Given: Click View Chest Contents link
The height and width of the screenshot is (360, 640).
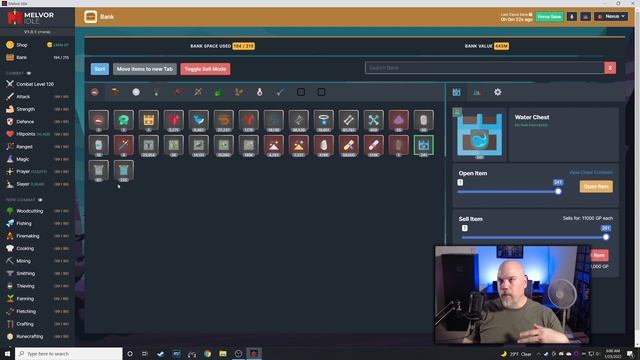Looking at the screenshot, I should [x=591, y=172].
